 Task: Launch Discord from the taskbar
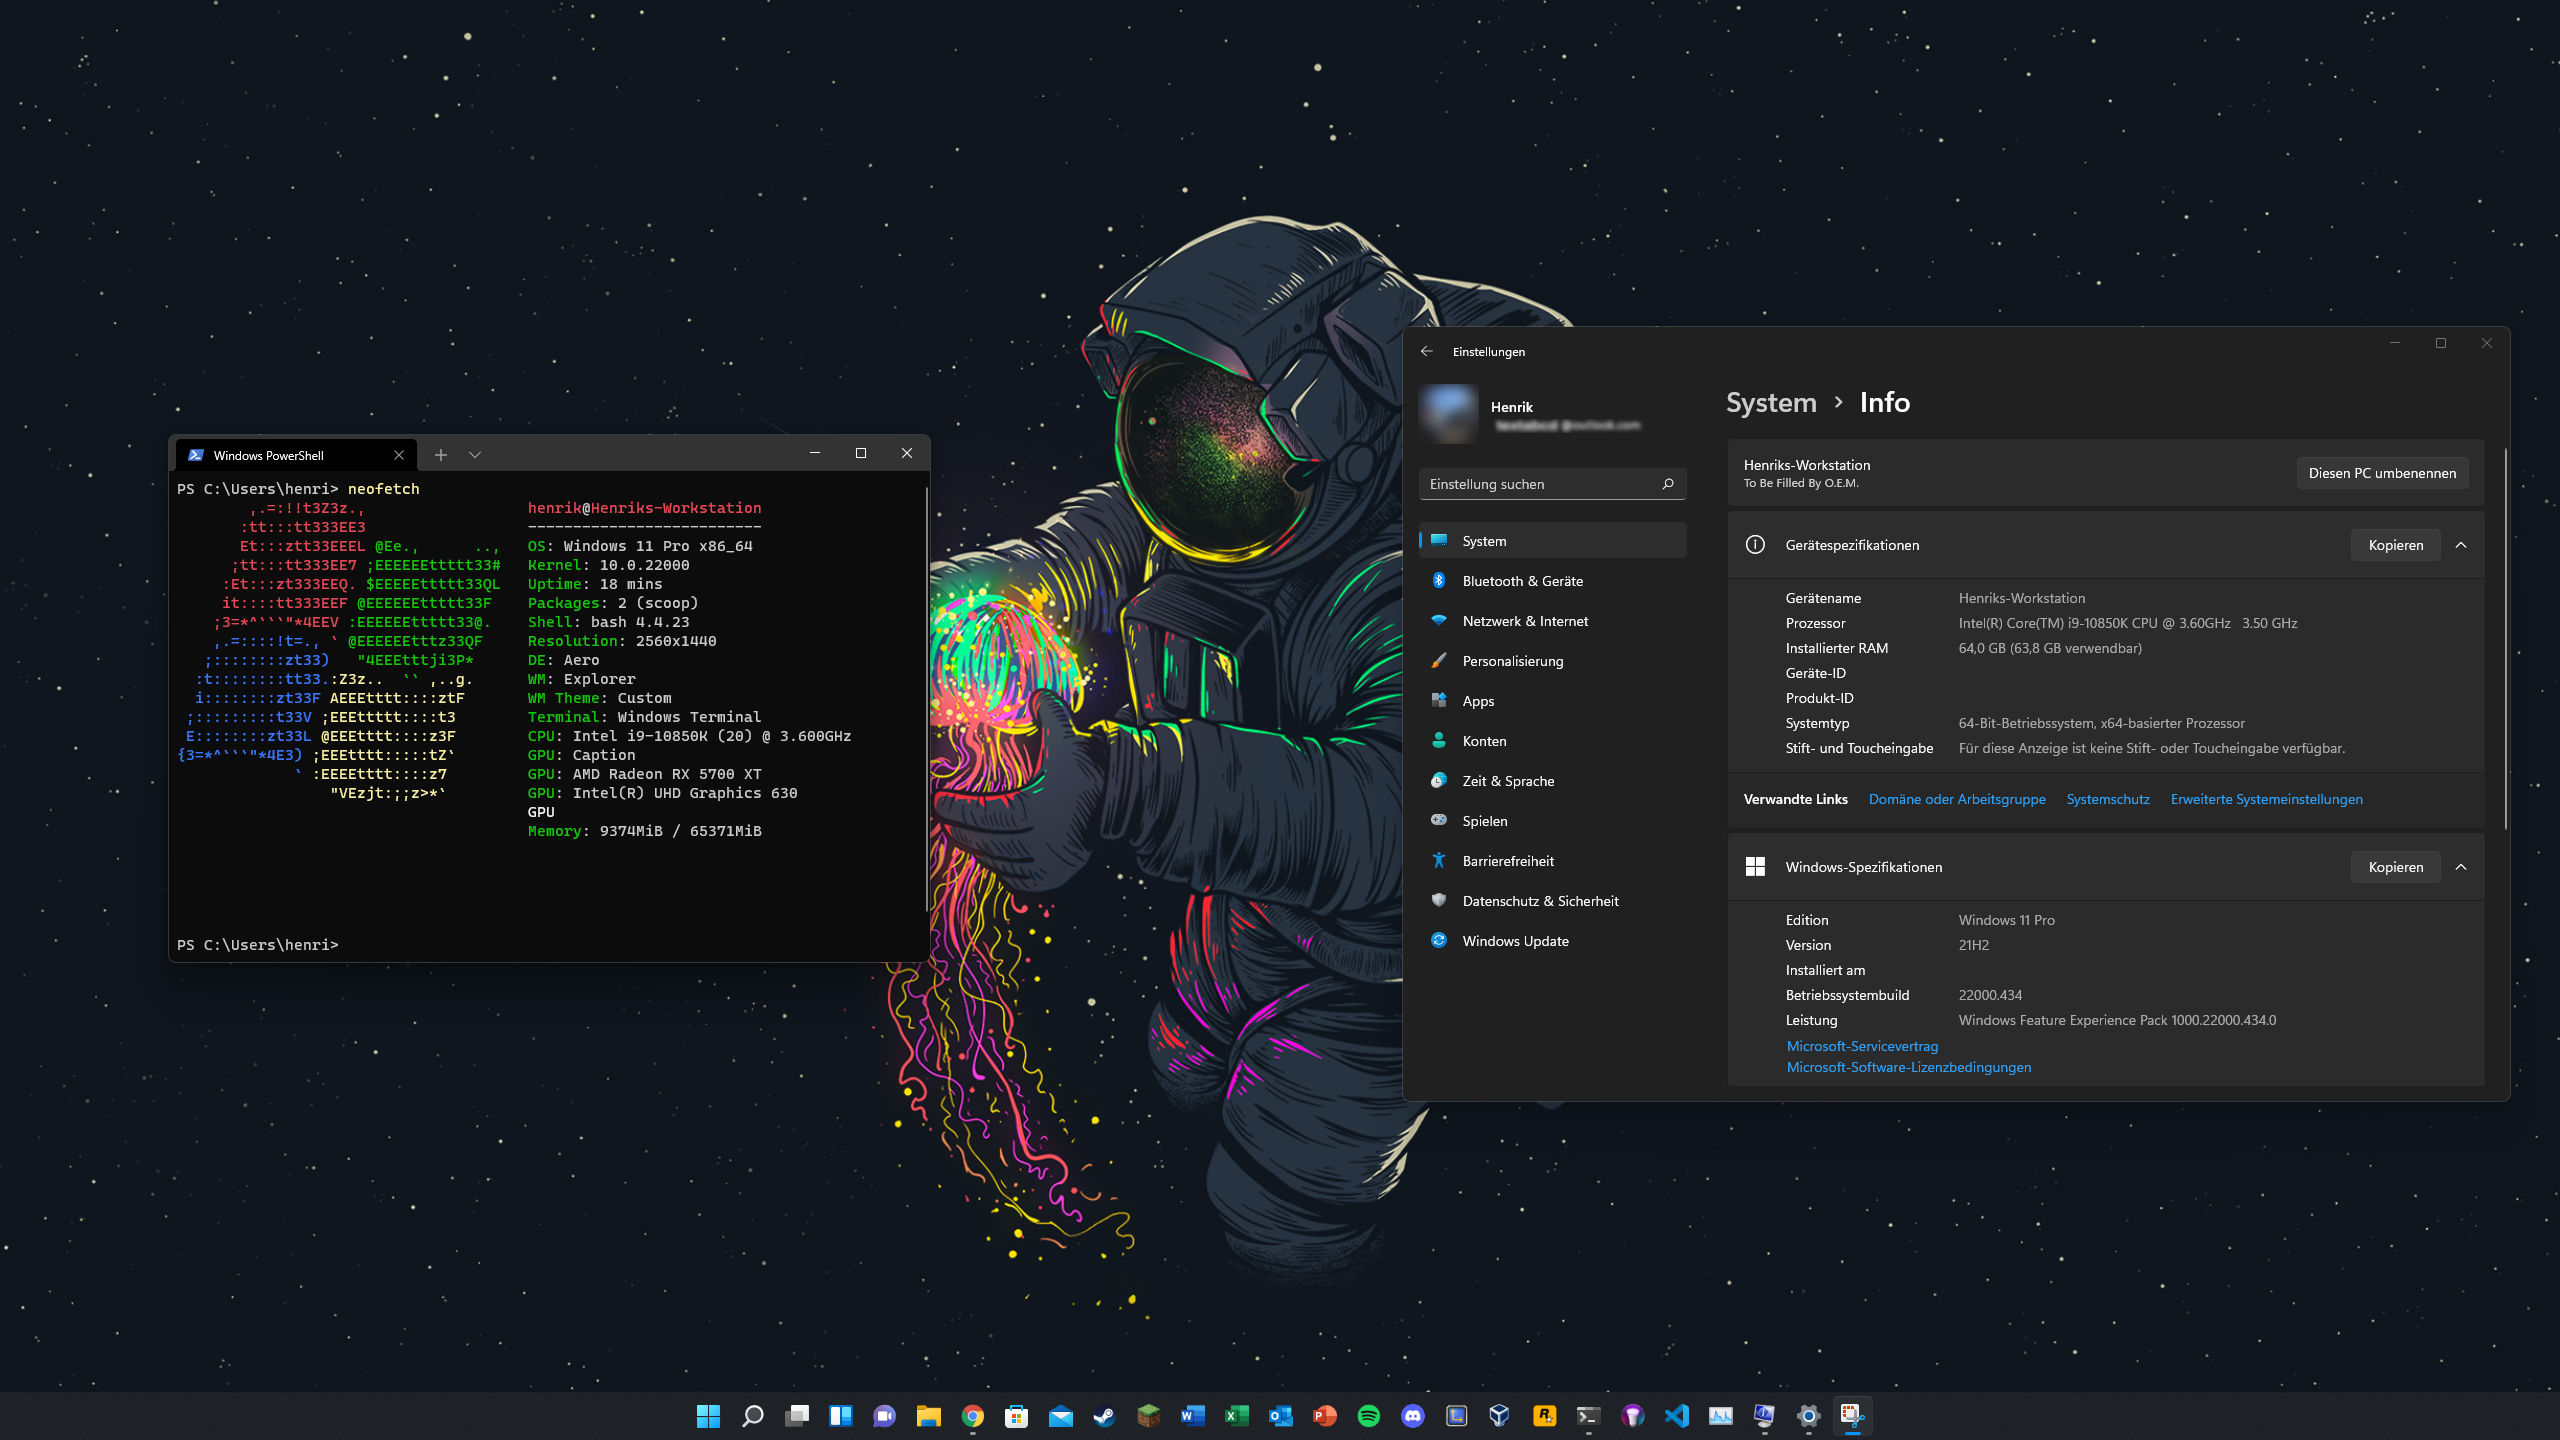click(x=1413, y=1416)
